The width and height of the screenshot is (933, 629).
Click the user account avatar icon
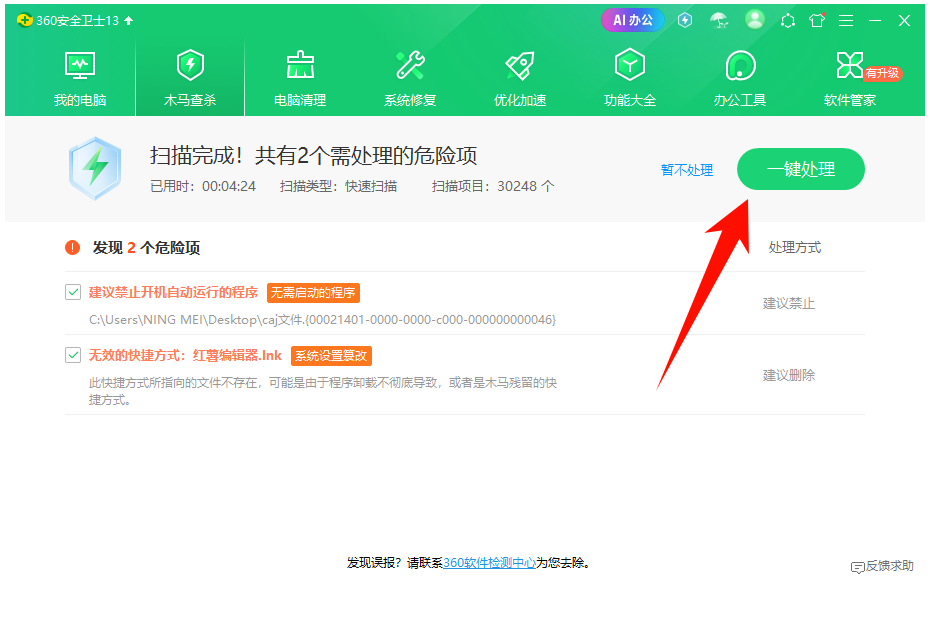click(x=755, y=20)
